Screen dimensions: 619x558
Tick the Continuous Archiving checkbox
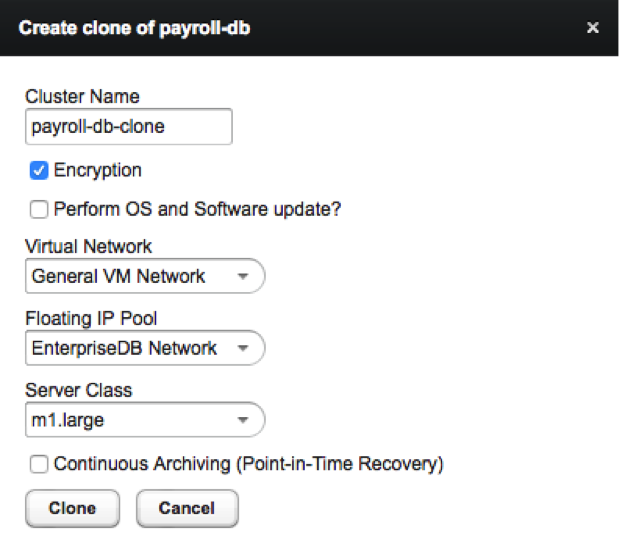[x=40, y=464]
